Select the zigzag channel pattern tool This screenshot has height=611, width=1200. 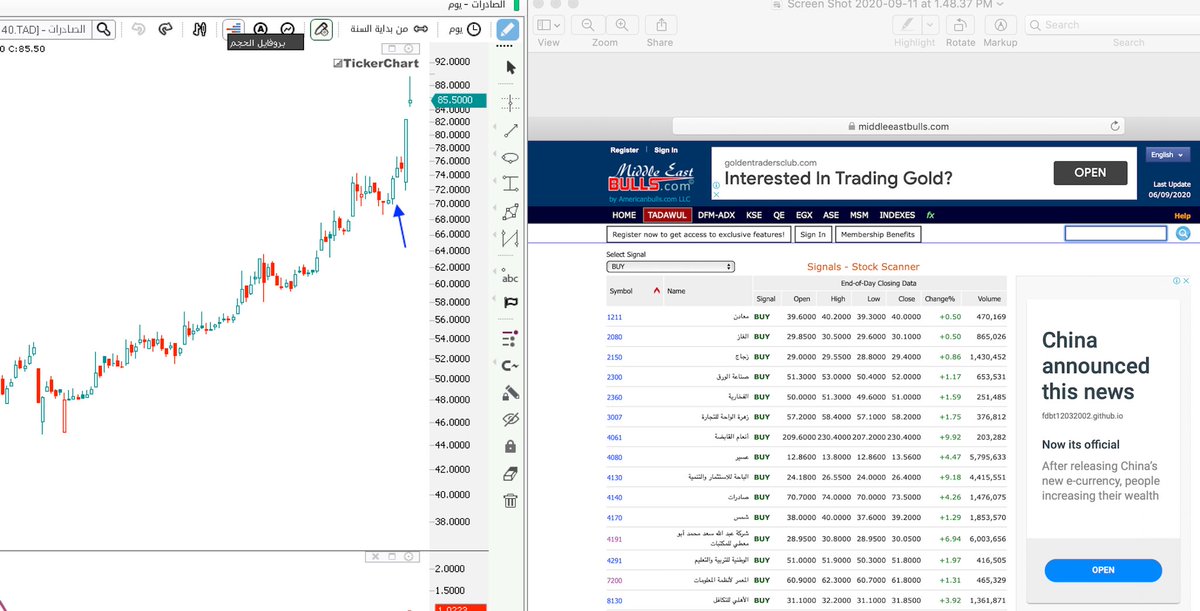pyautogui.click(x=511, y=238)
